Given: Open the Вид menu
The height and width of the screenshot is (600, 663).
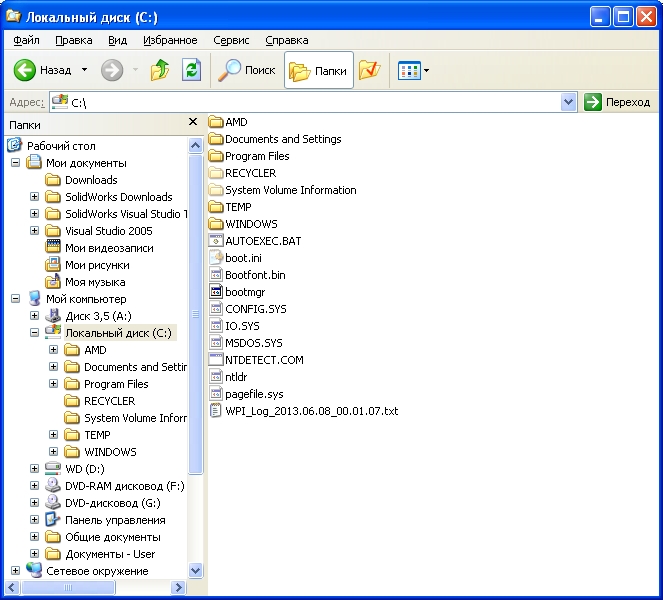Looking at the screenshot, I should [117, 40].
